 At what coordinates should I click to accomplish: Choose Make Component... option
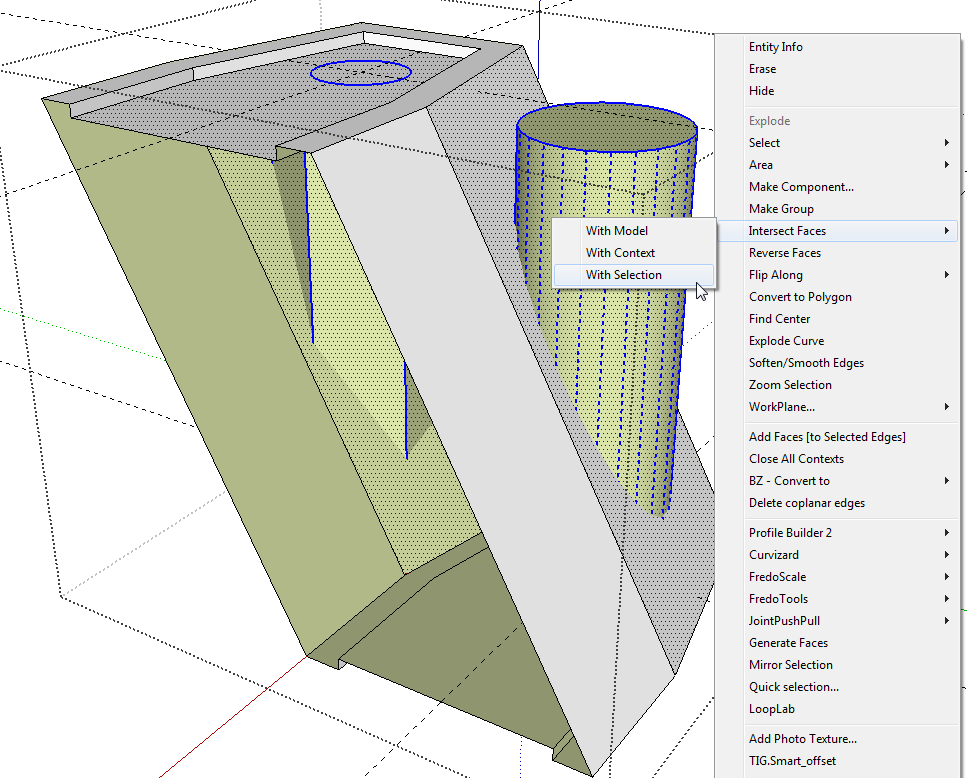tap(801, 187)
